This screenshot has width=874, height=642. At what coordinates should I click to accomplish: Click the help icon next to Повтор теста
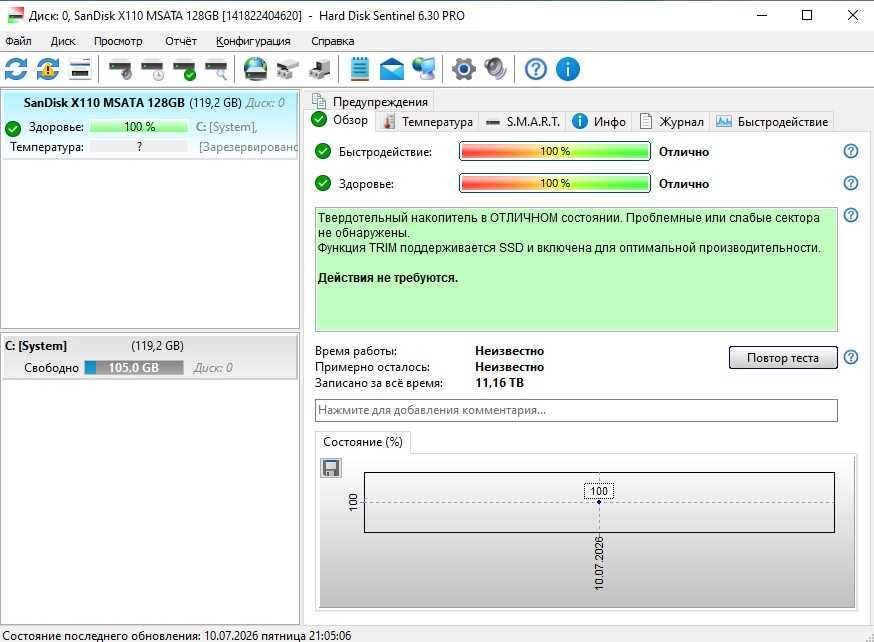851,357
